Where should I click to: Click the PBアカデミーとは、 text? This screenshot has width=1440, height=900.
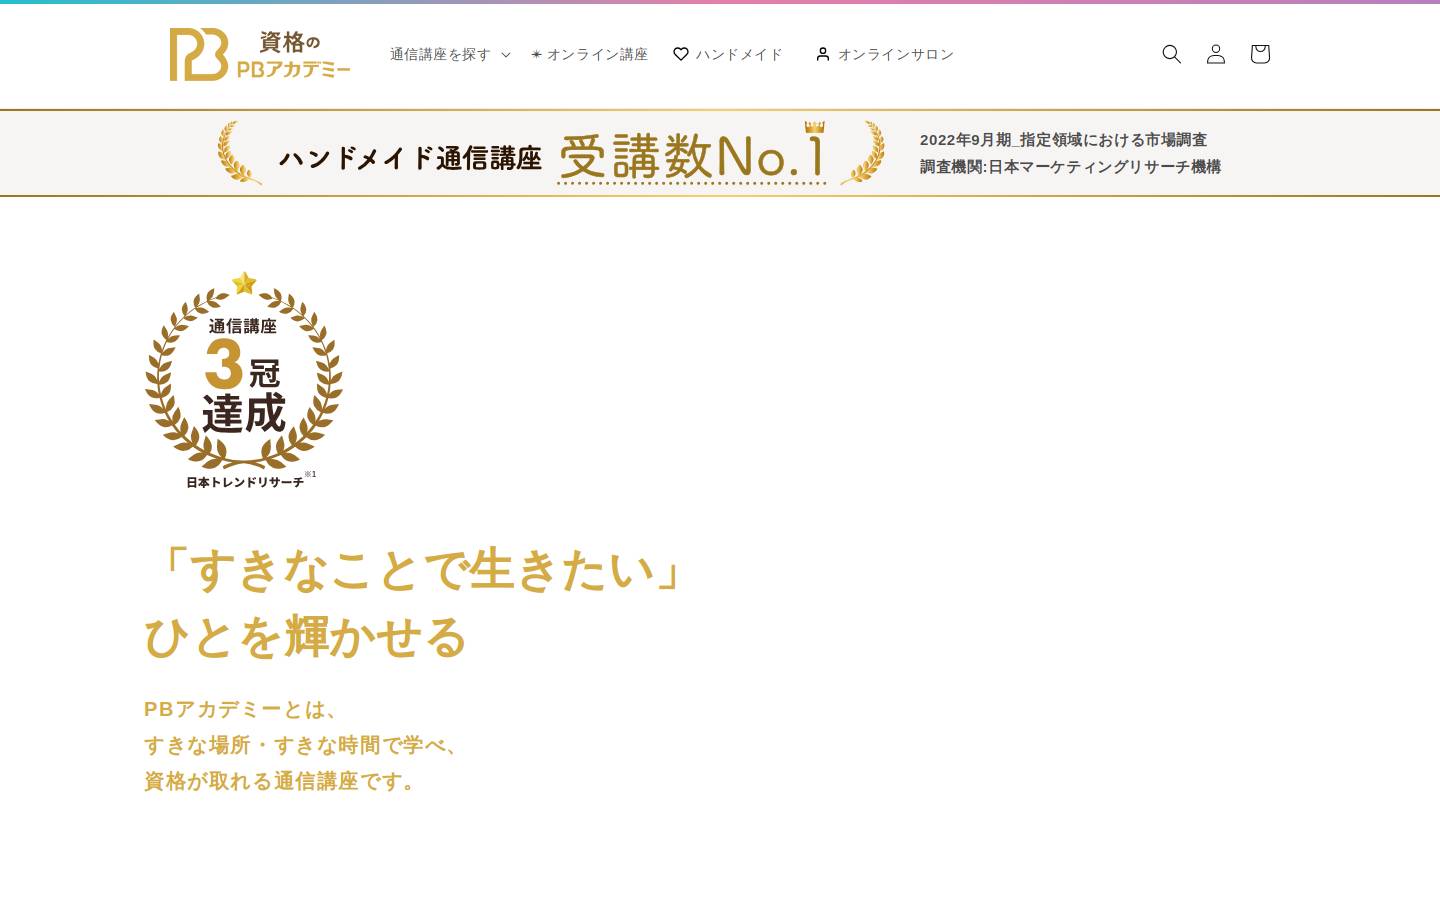pyautogui.click(x=241, y=709)
